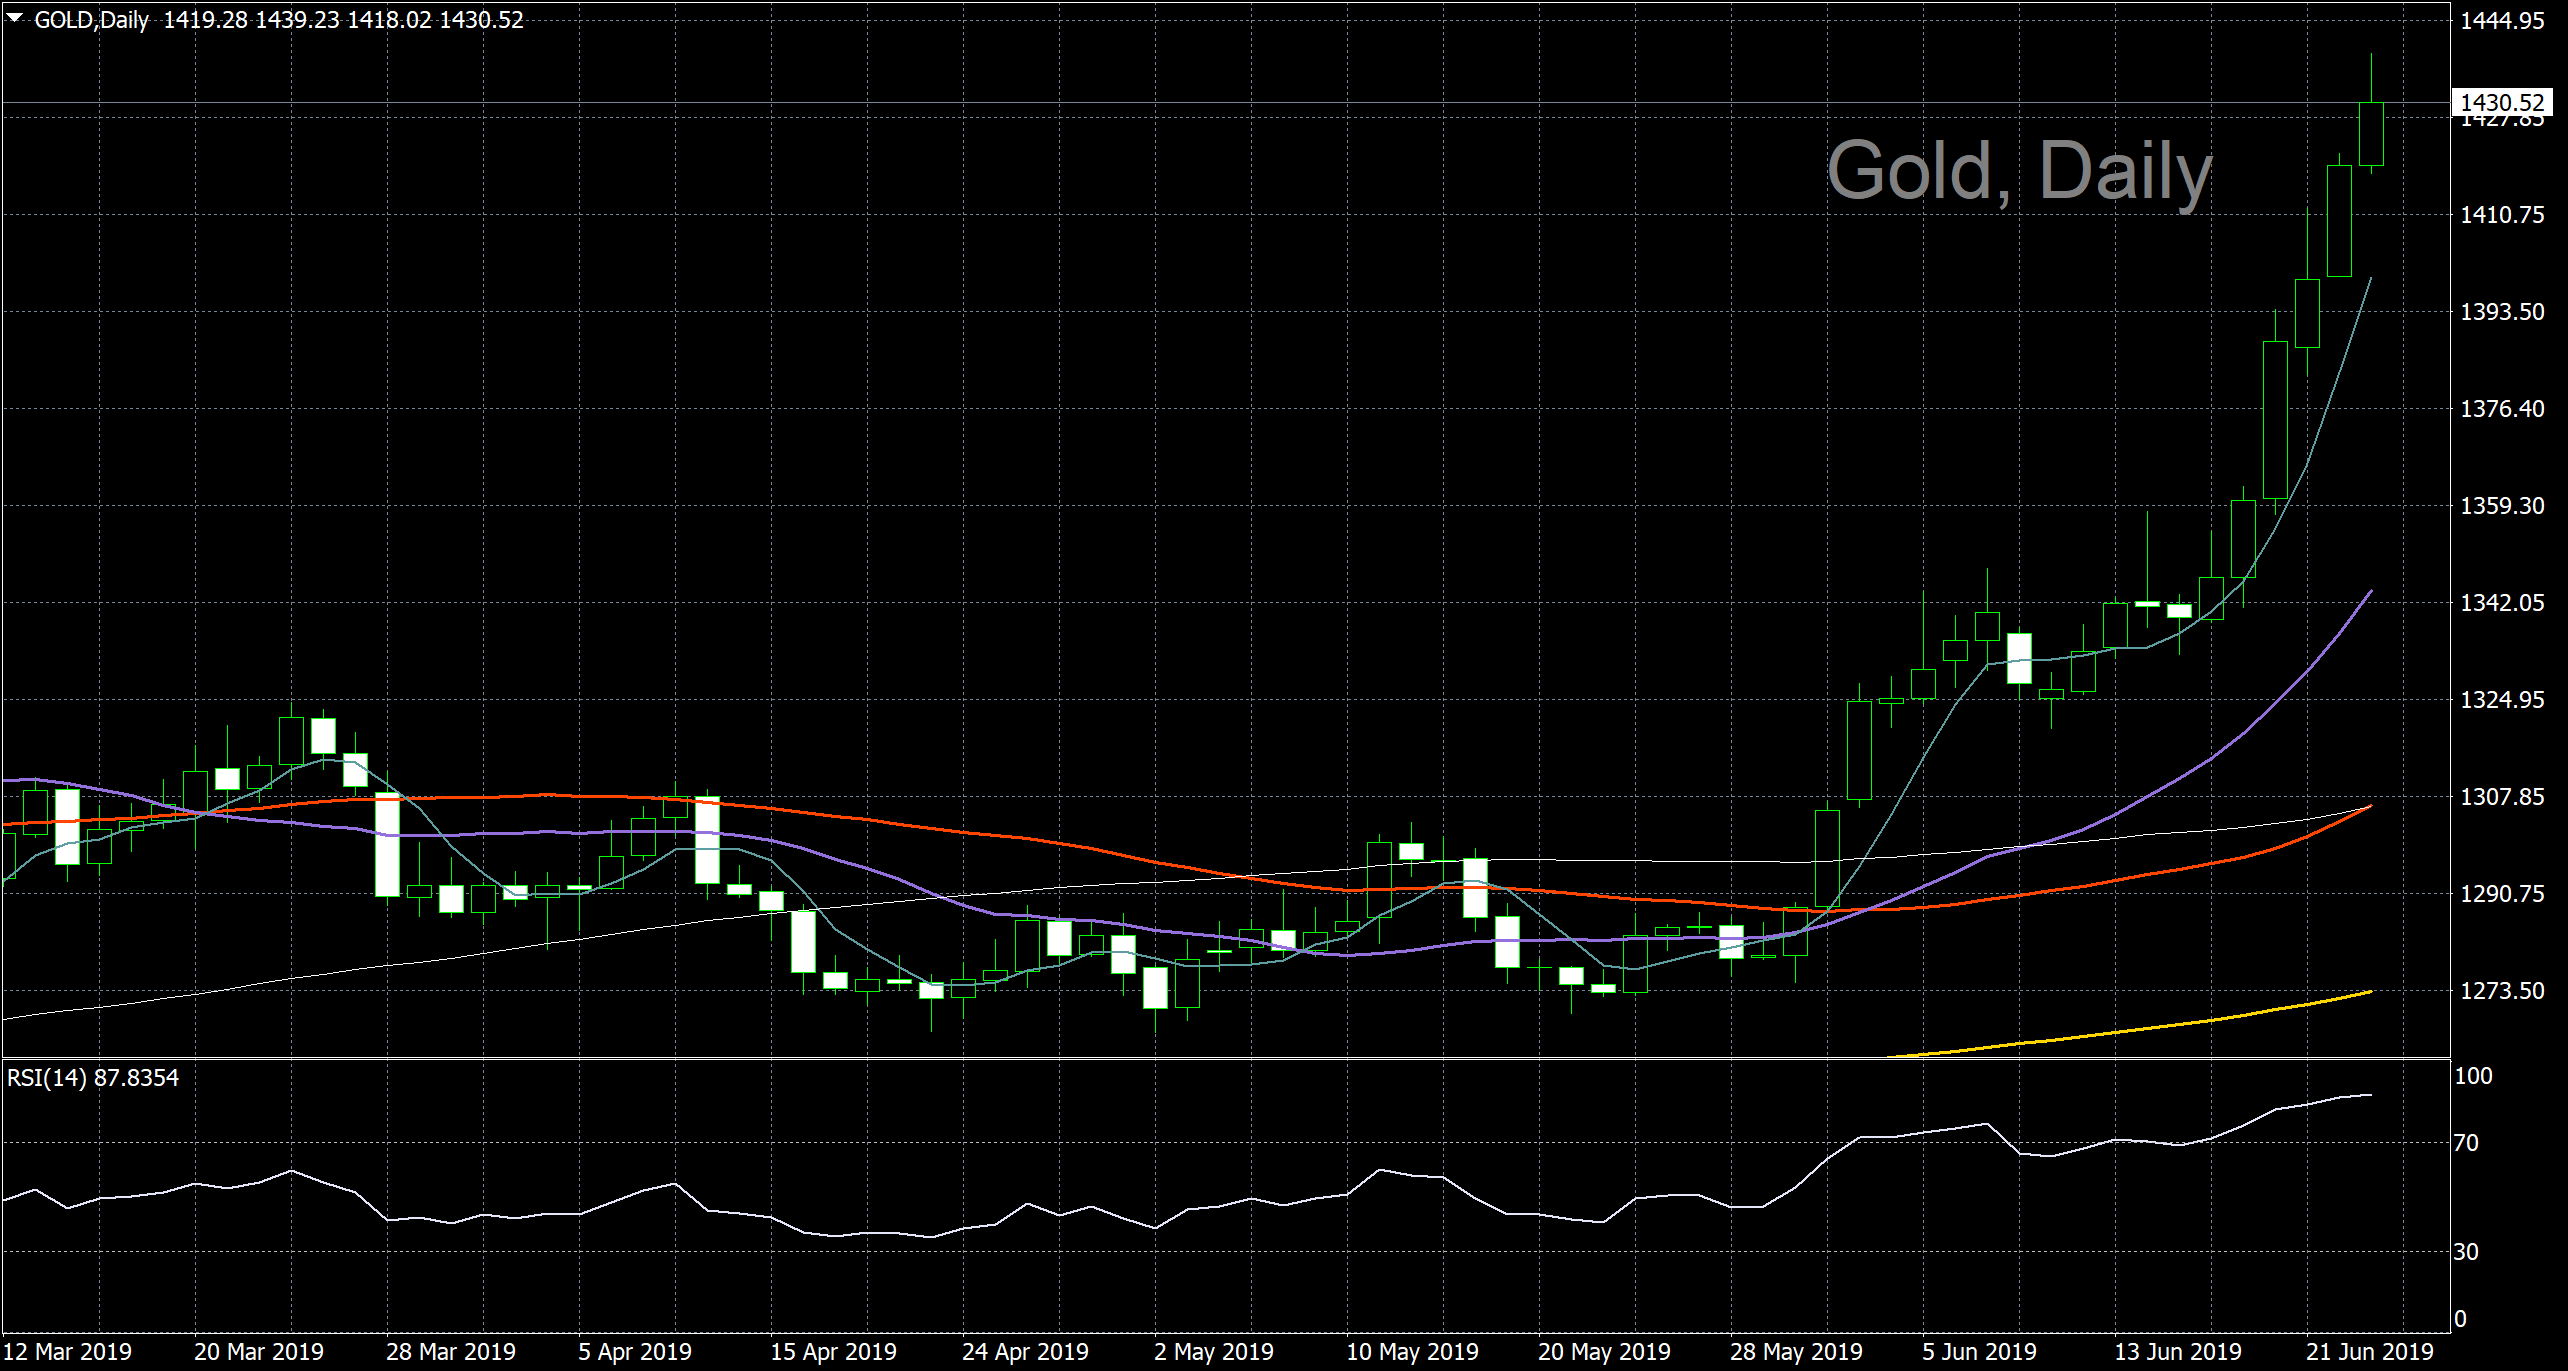Click the GOLD,Daily chart title text
2568x1371 pixels.
point(92,20)
